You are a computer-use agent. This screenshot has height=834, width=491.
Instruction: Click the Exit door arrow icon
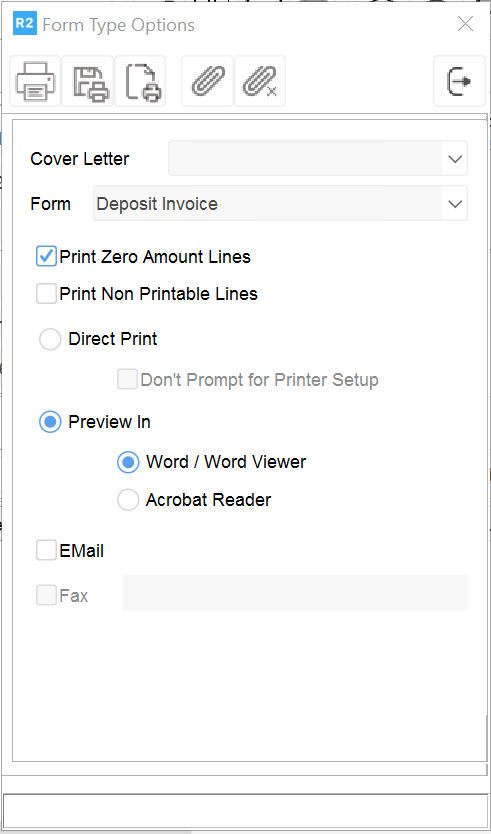459,81
